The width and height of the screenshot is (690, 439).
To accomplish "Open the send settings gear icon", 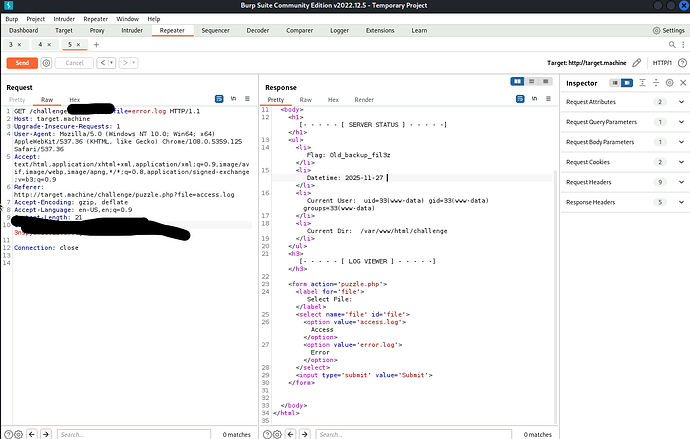I will [x=47, y=63].
